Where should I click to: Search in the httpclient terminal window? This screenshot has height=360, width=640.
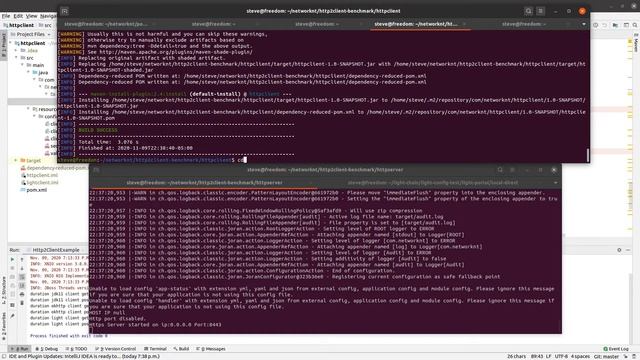(x=528, y=11)
